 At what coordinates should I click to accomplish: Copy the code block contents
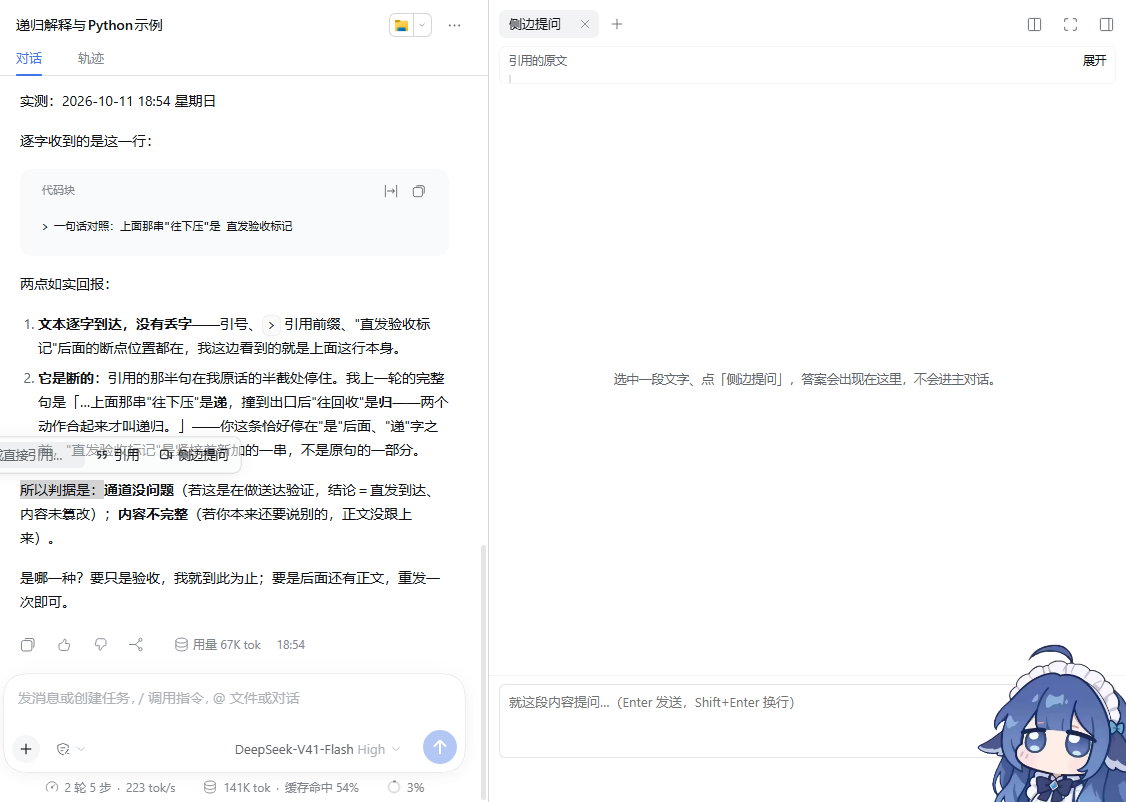(x=419, y=191)
